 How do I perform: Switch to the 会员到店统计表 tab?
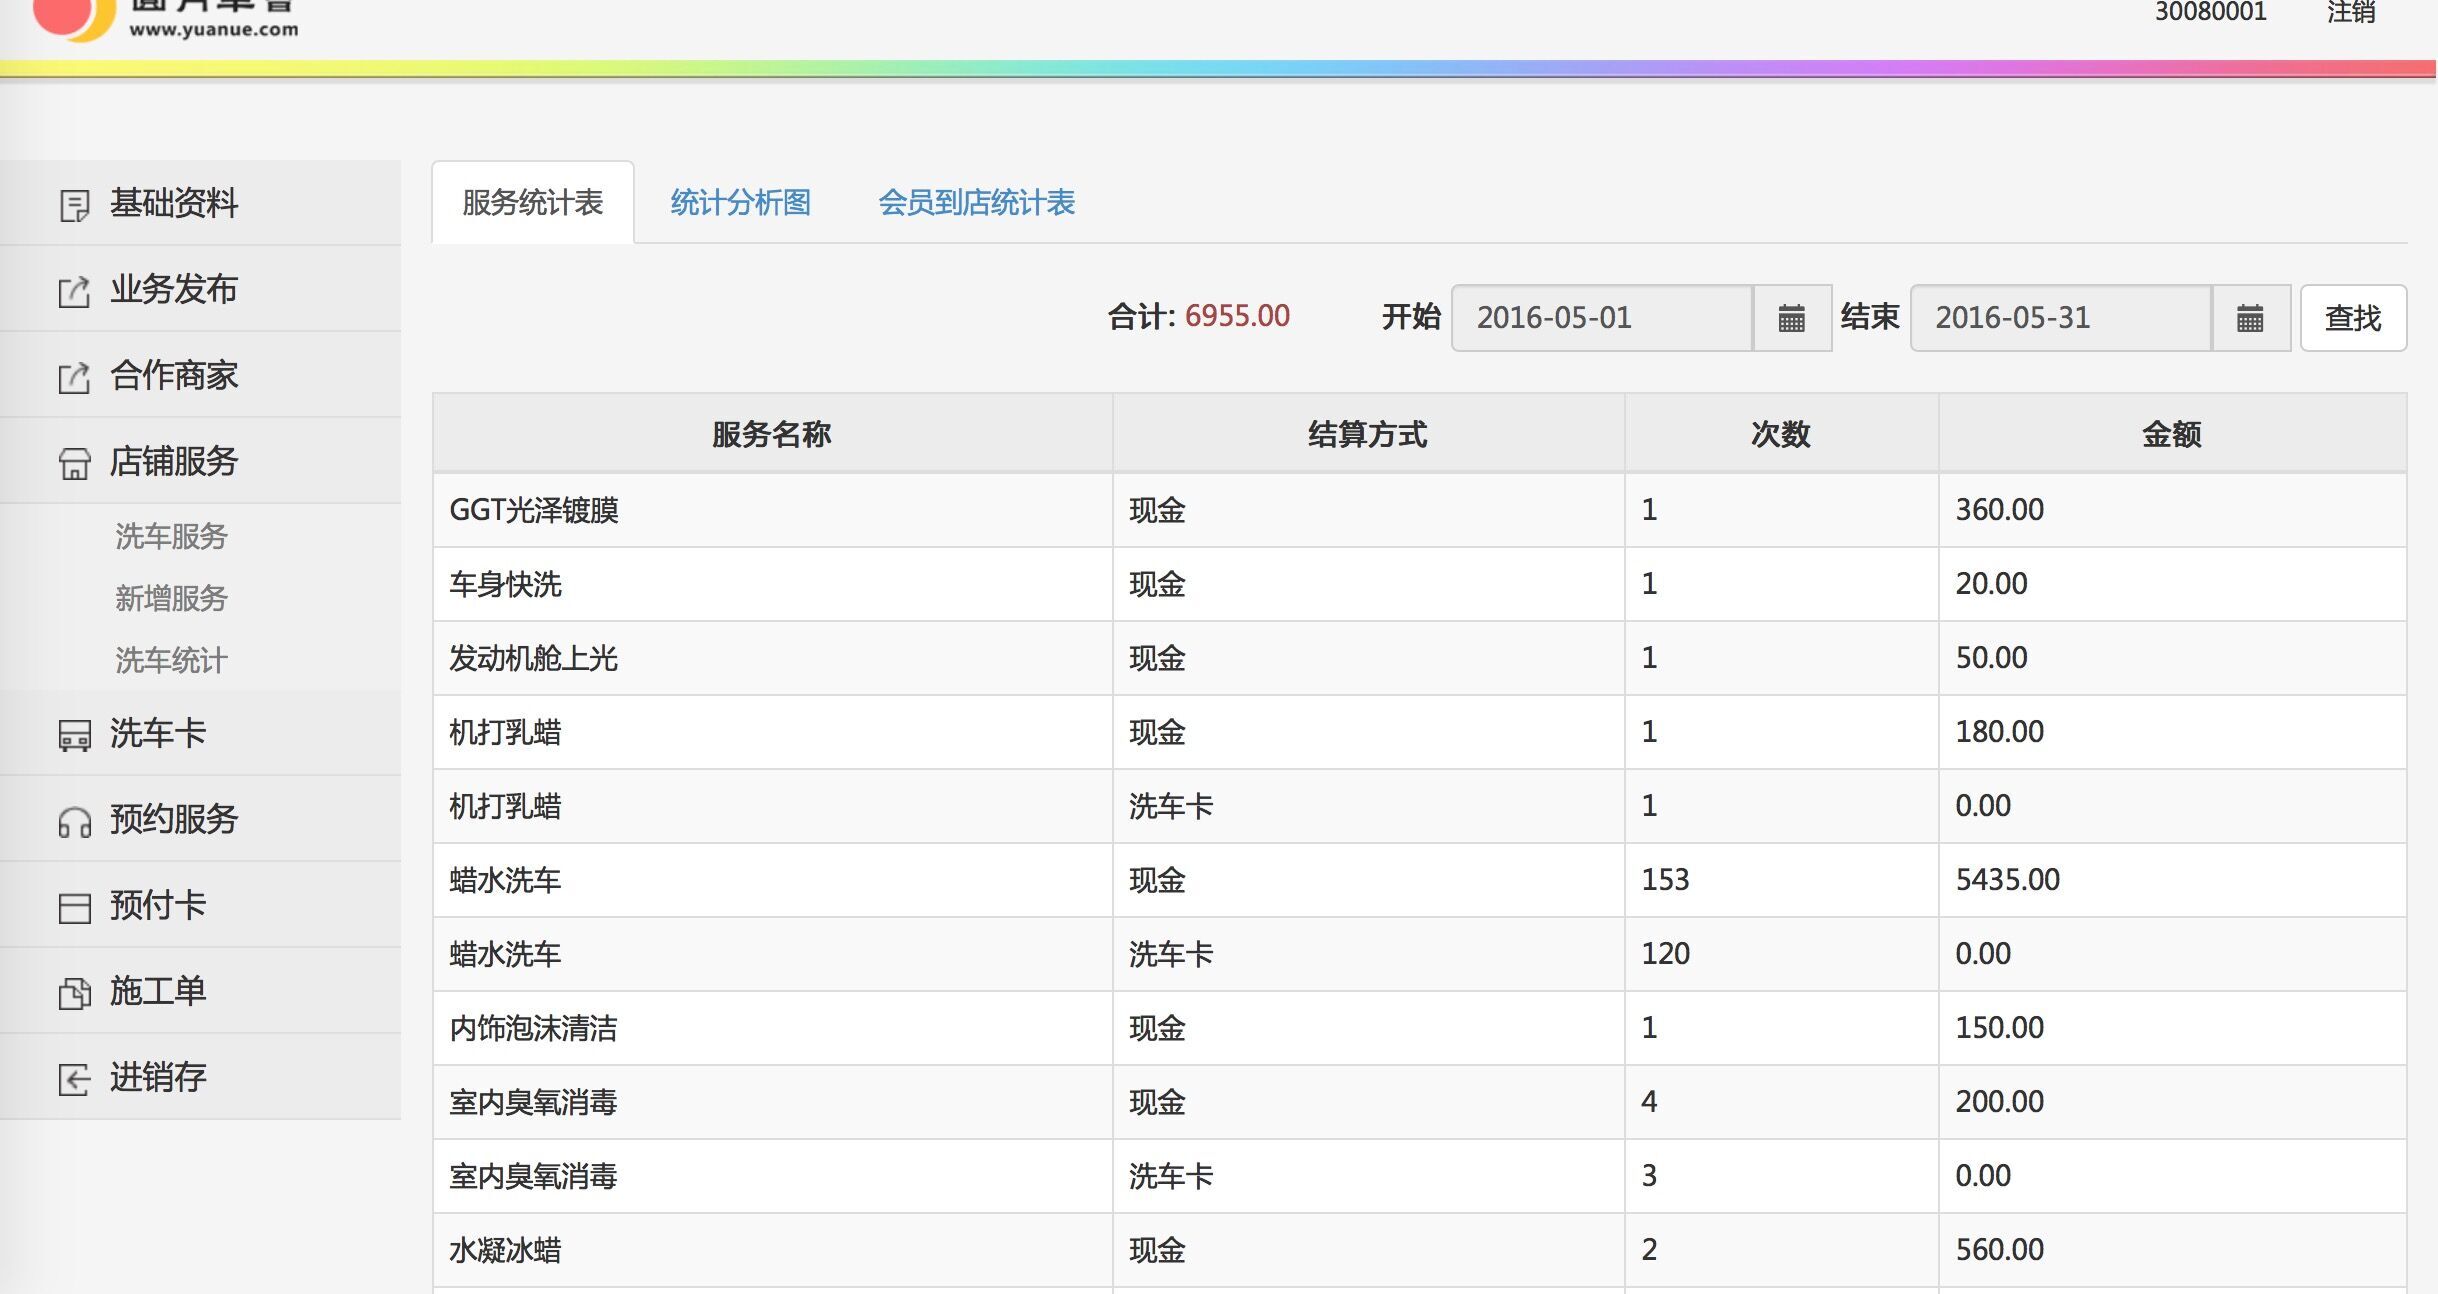[976, 203]
